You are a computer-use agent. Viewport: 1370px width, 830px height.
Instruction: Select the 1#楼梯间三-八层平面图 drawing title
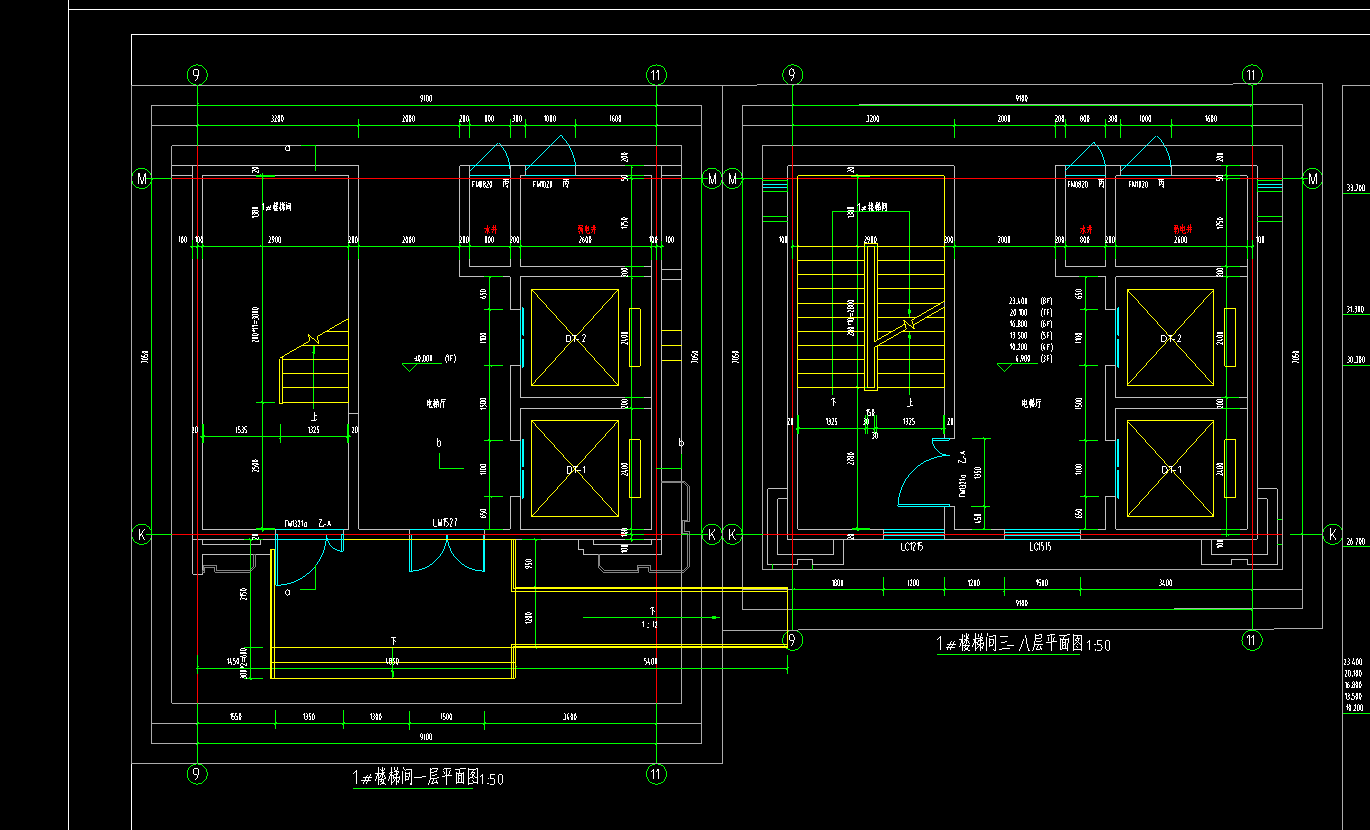(x=1009, y=644)
